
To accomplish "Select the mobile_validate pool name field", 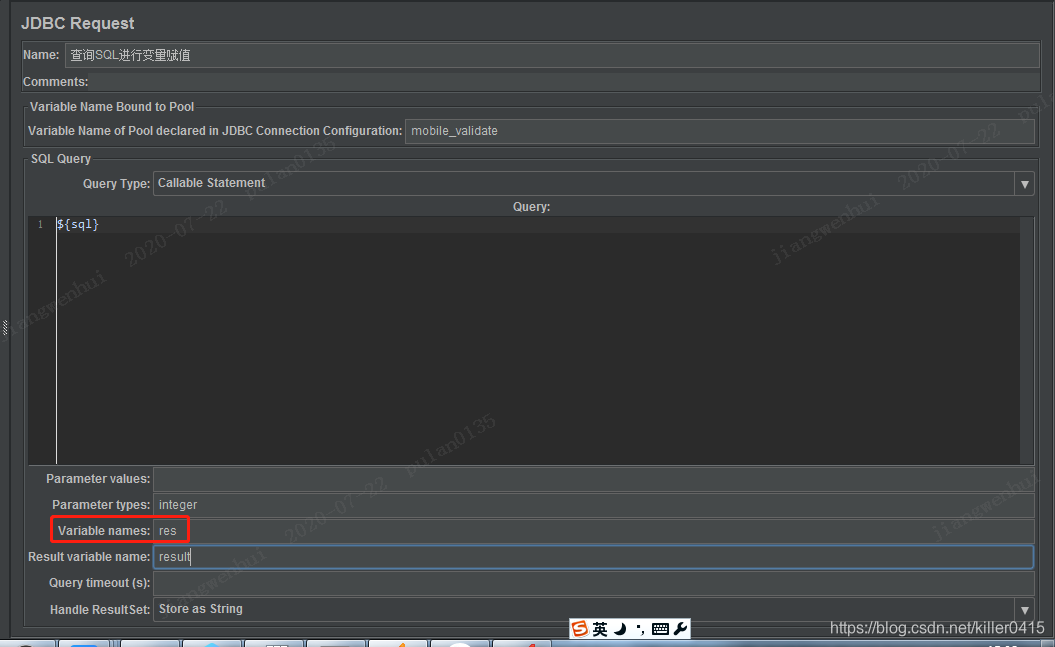I will click(x=600, y=131).
